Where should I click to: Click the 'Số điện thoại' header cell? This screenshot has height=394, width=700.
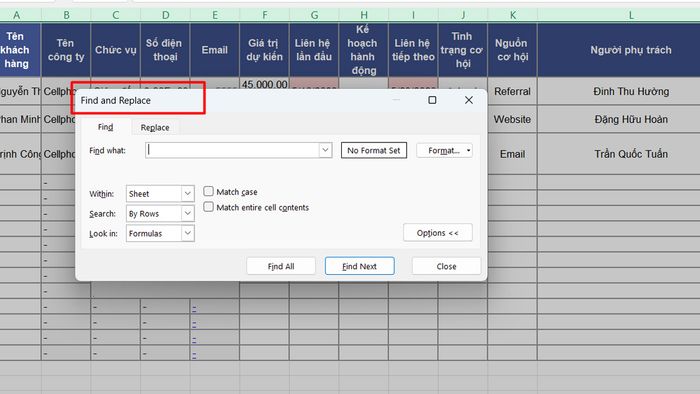165,50
